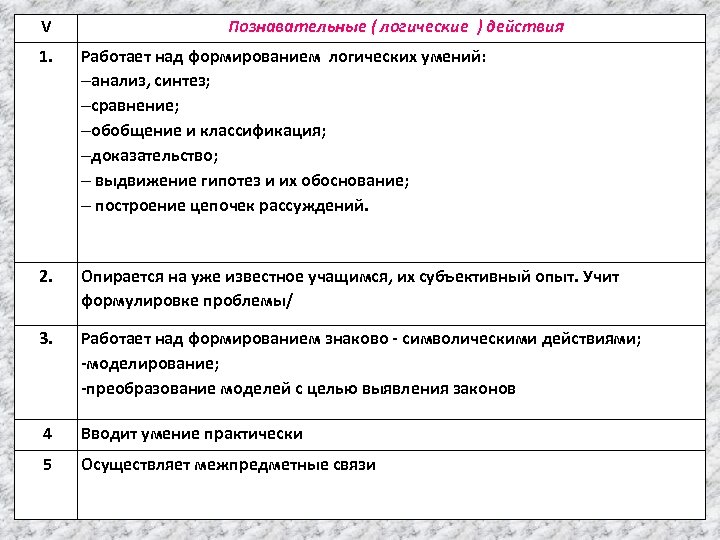Click row number '2.' cell
Viewport: 720px width, 540px height.
46,294
